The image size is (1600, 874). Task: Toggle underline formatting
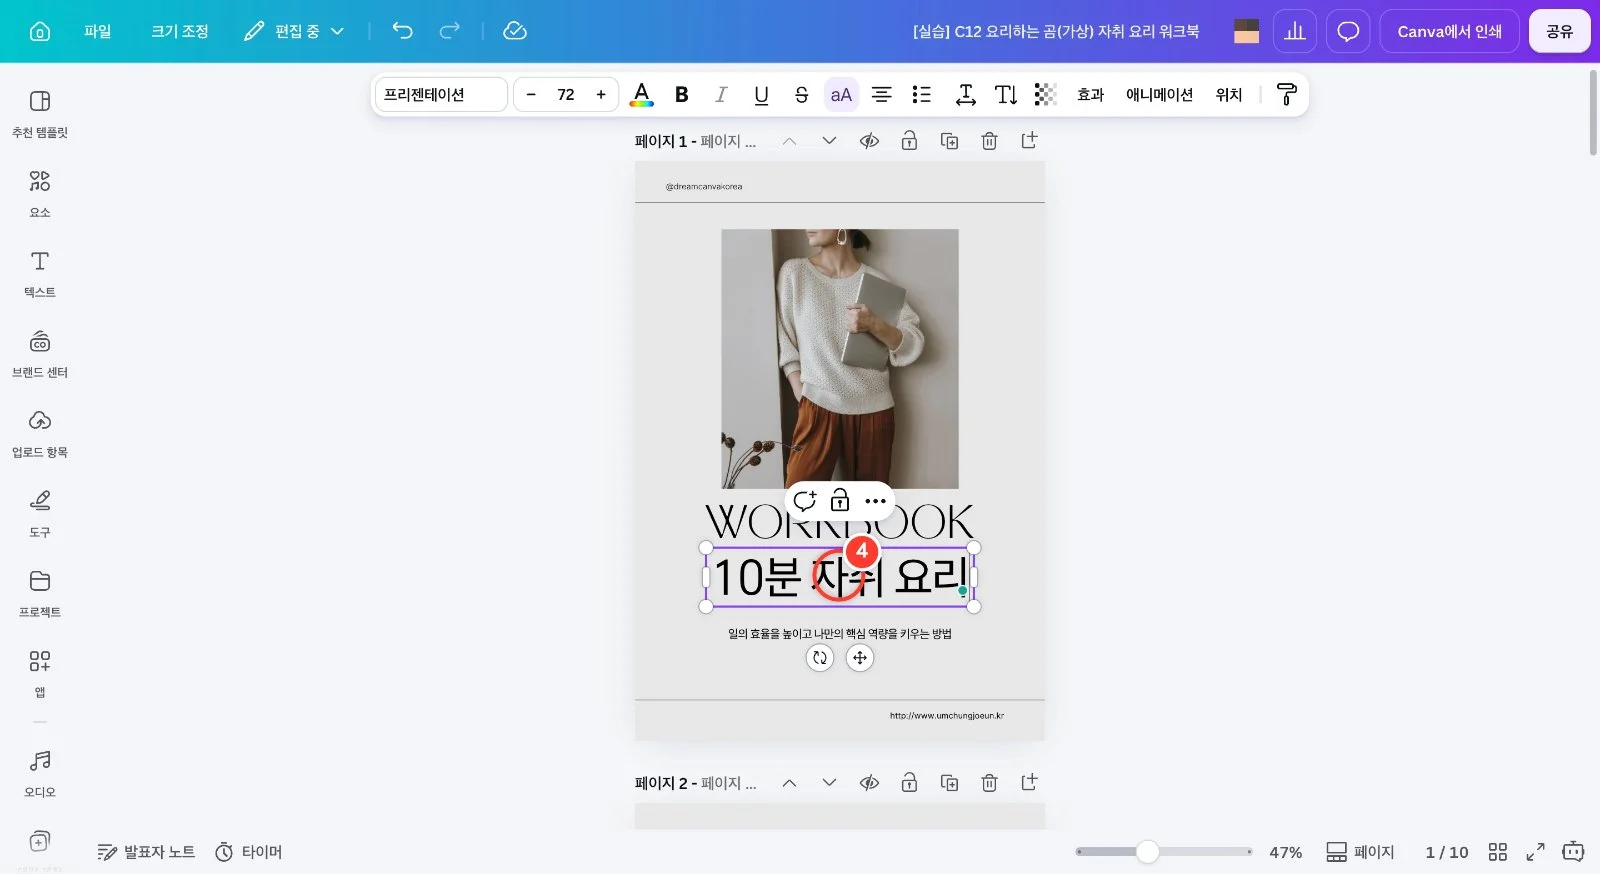(x=761, y=94)
